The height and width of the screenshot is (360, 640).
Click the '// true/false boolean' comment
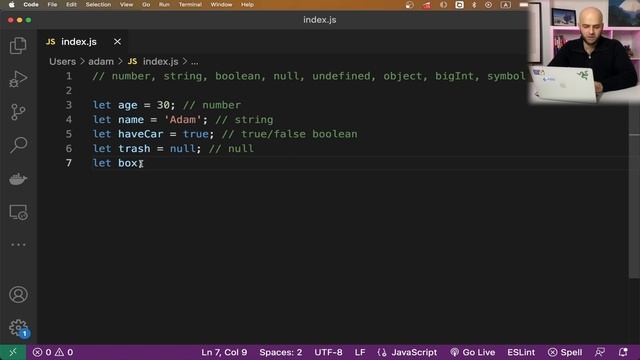click(289, 134)
